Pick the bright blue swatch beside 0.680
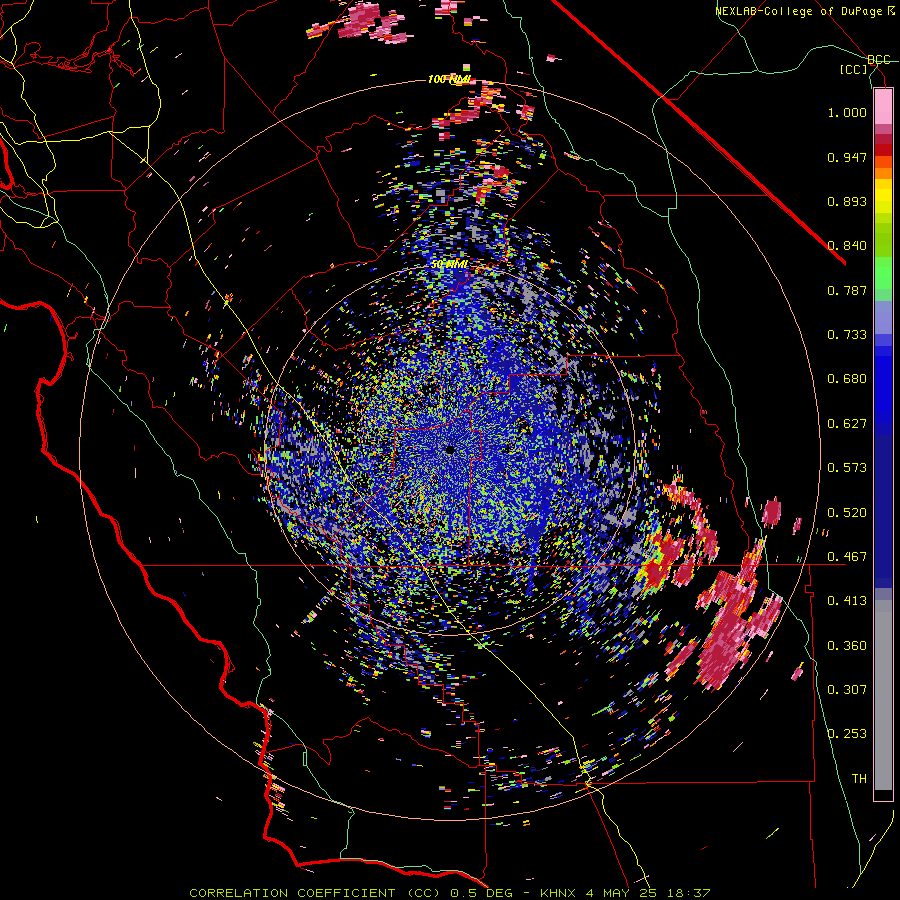 (x=883, y=385)
